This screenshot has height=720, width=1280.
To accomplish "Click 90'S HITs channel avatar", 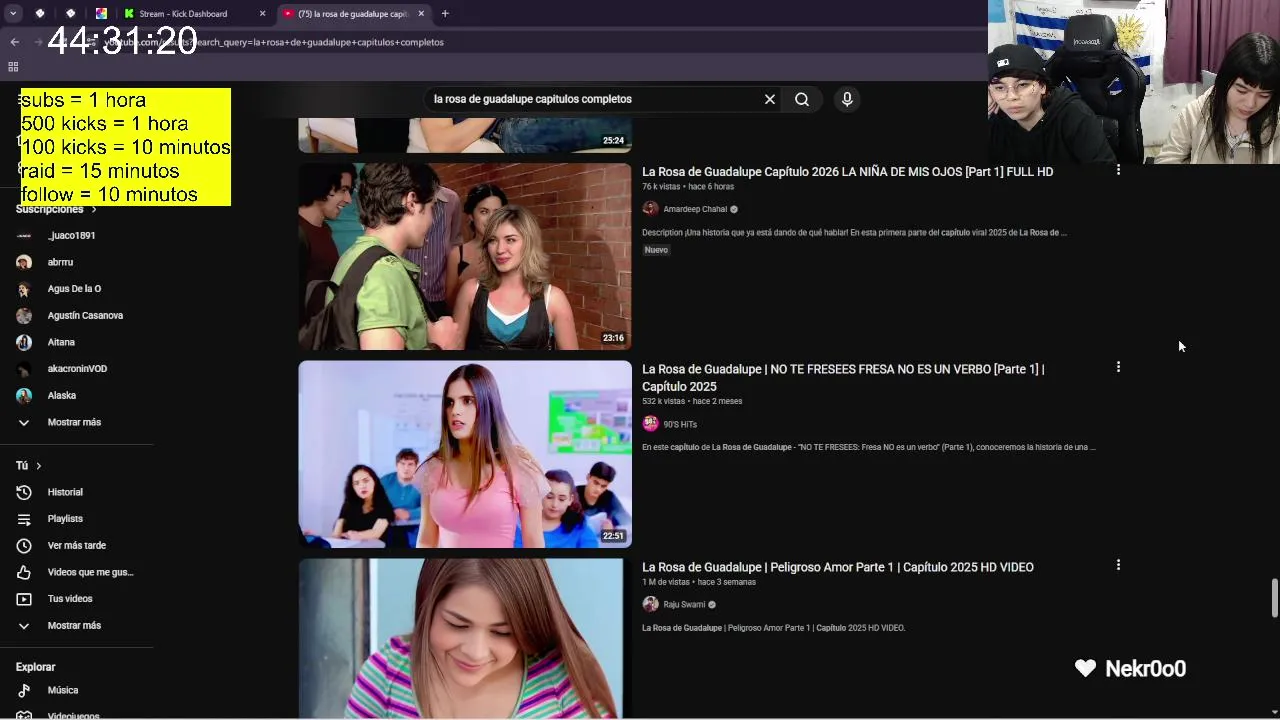I will (650, 424).
